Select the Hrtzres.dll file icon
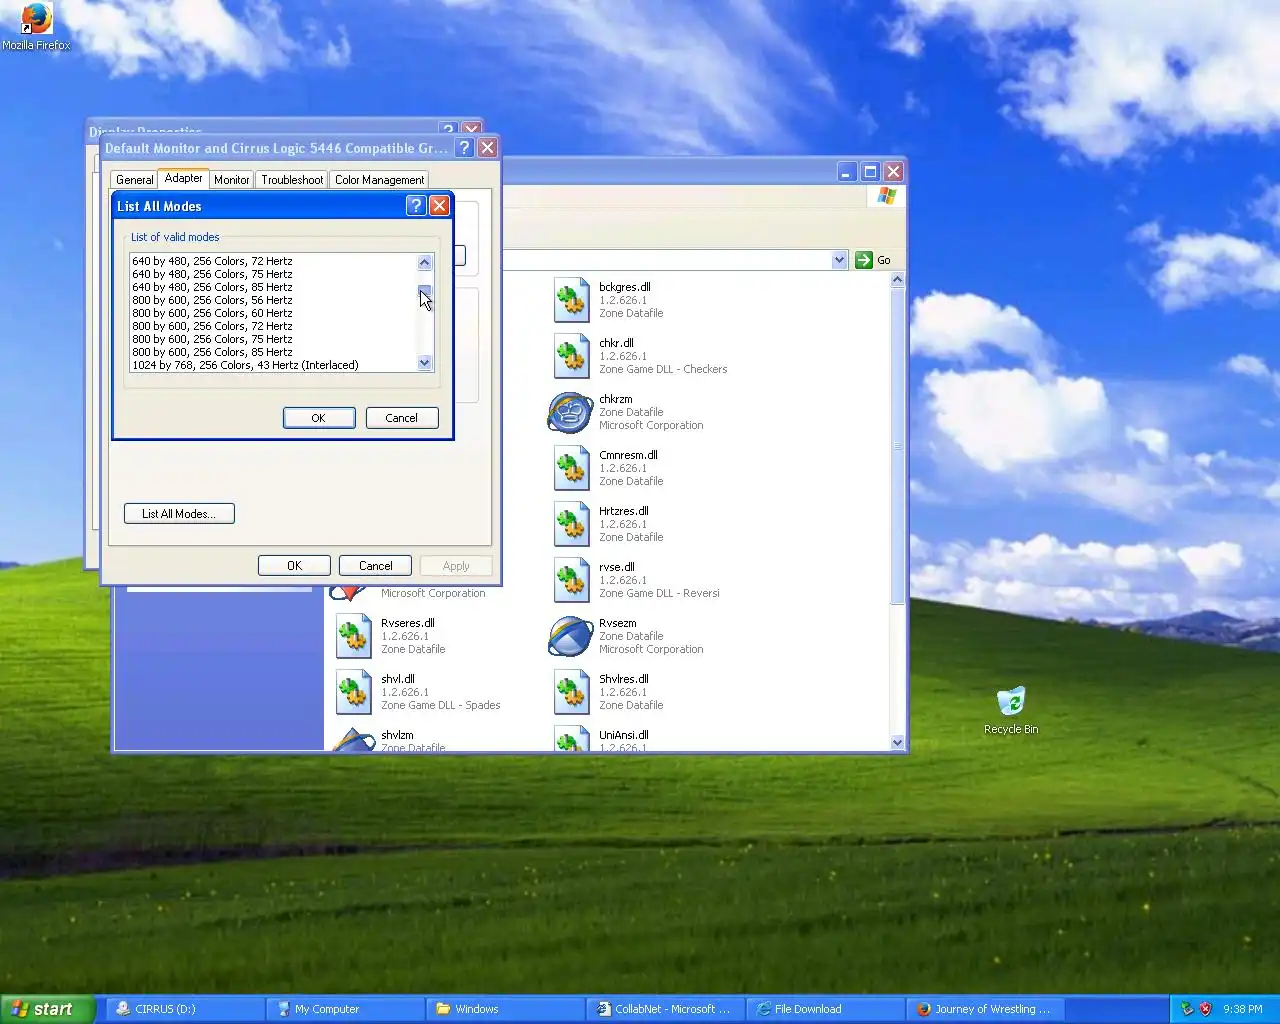The image size is (1280, 1024). (571, 524)
